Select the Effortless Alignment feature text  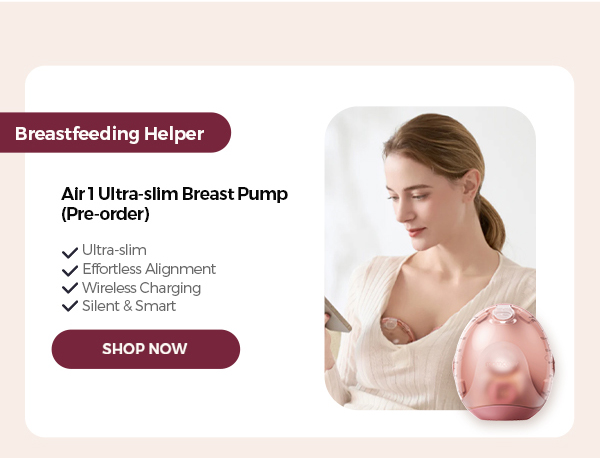149,269
